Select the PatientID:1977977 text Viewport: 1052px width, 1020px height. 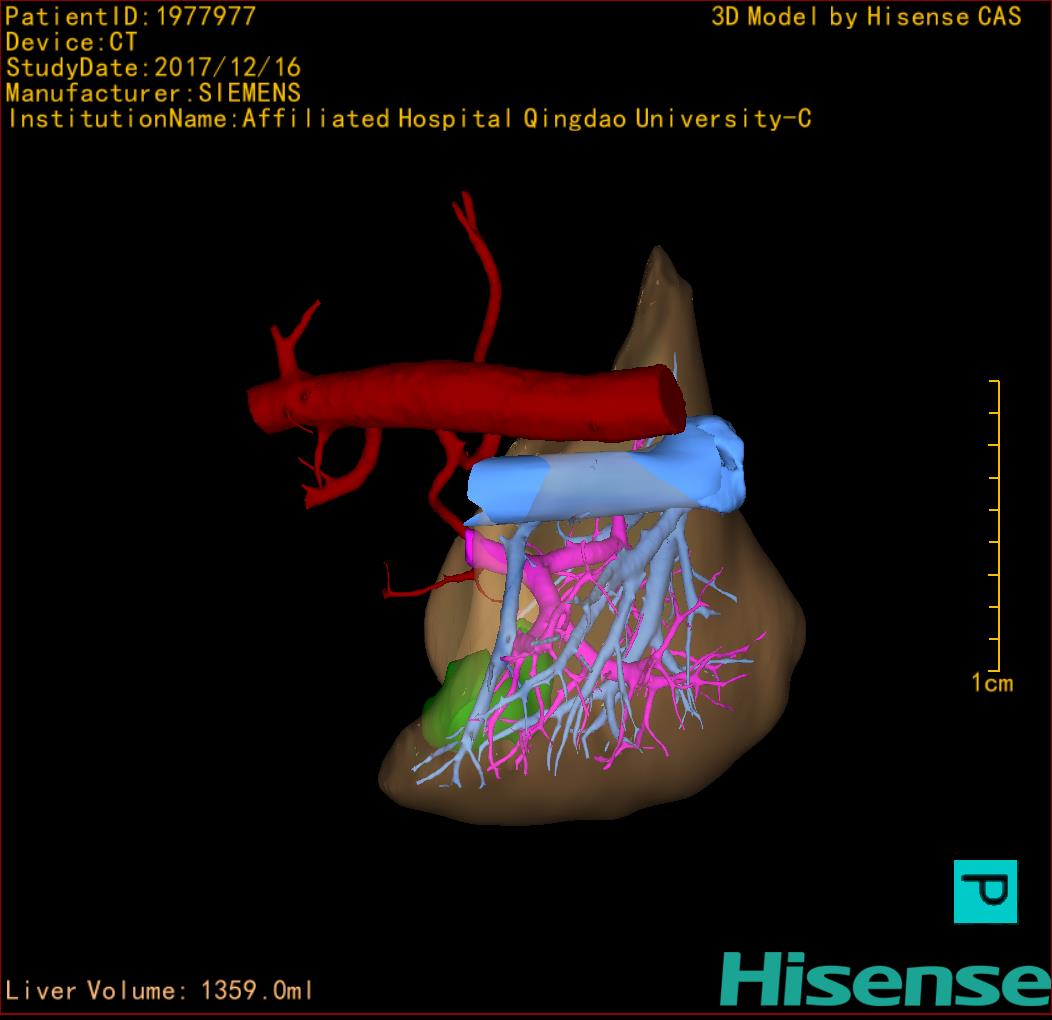tap(131, 16)
